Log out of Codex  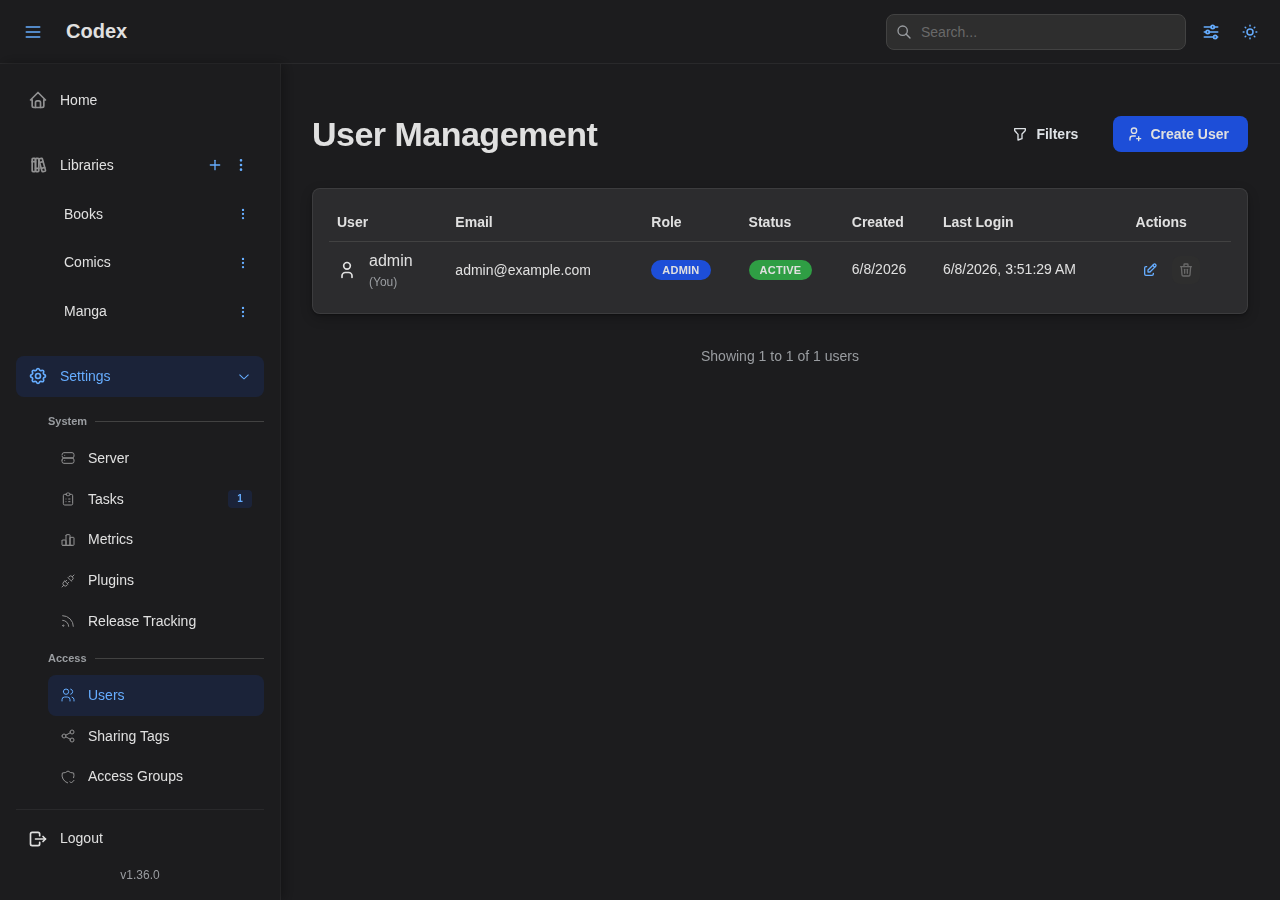tap(140, 838)
